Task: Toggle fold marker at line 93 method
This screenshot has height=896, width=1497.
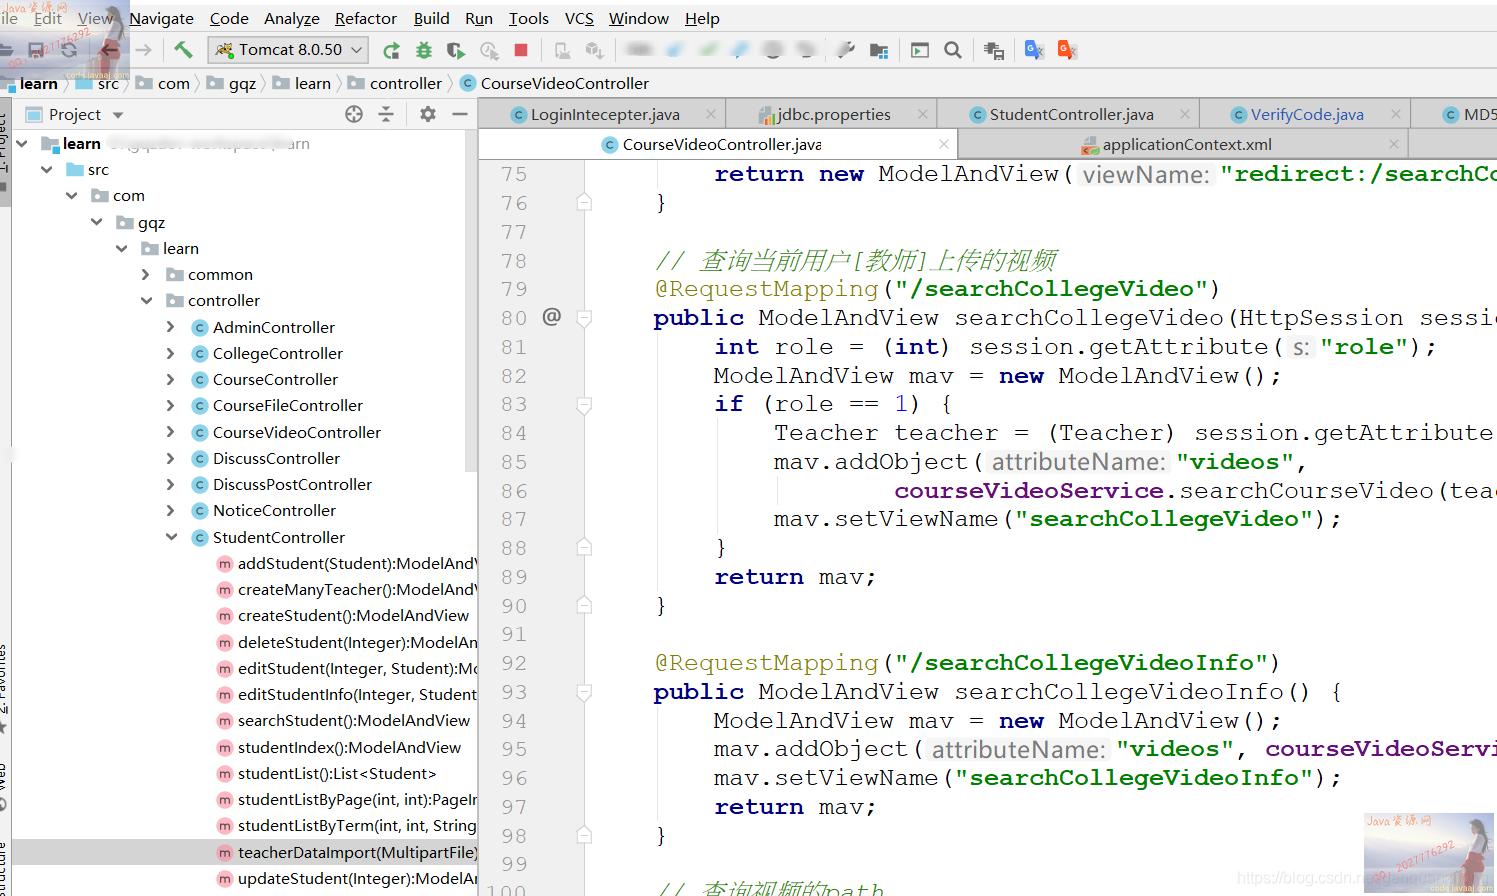Action: (584, 692)
